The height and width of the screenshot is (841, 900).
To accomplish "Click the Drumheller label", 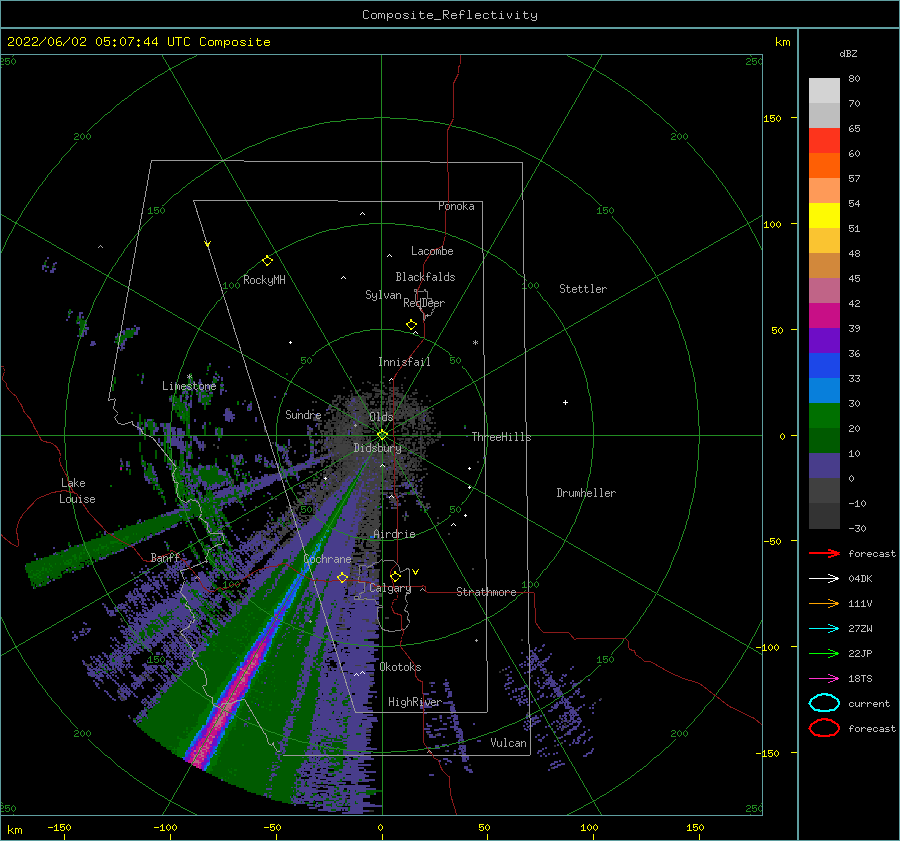I will coord(586,493).
